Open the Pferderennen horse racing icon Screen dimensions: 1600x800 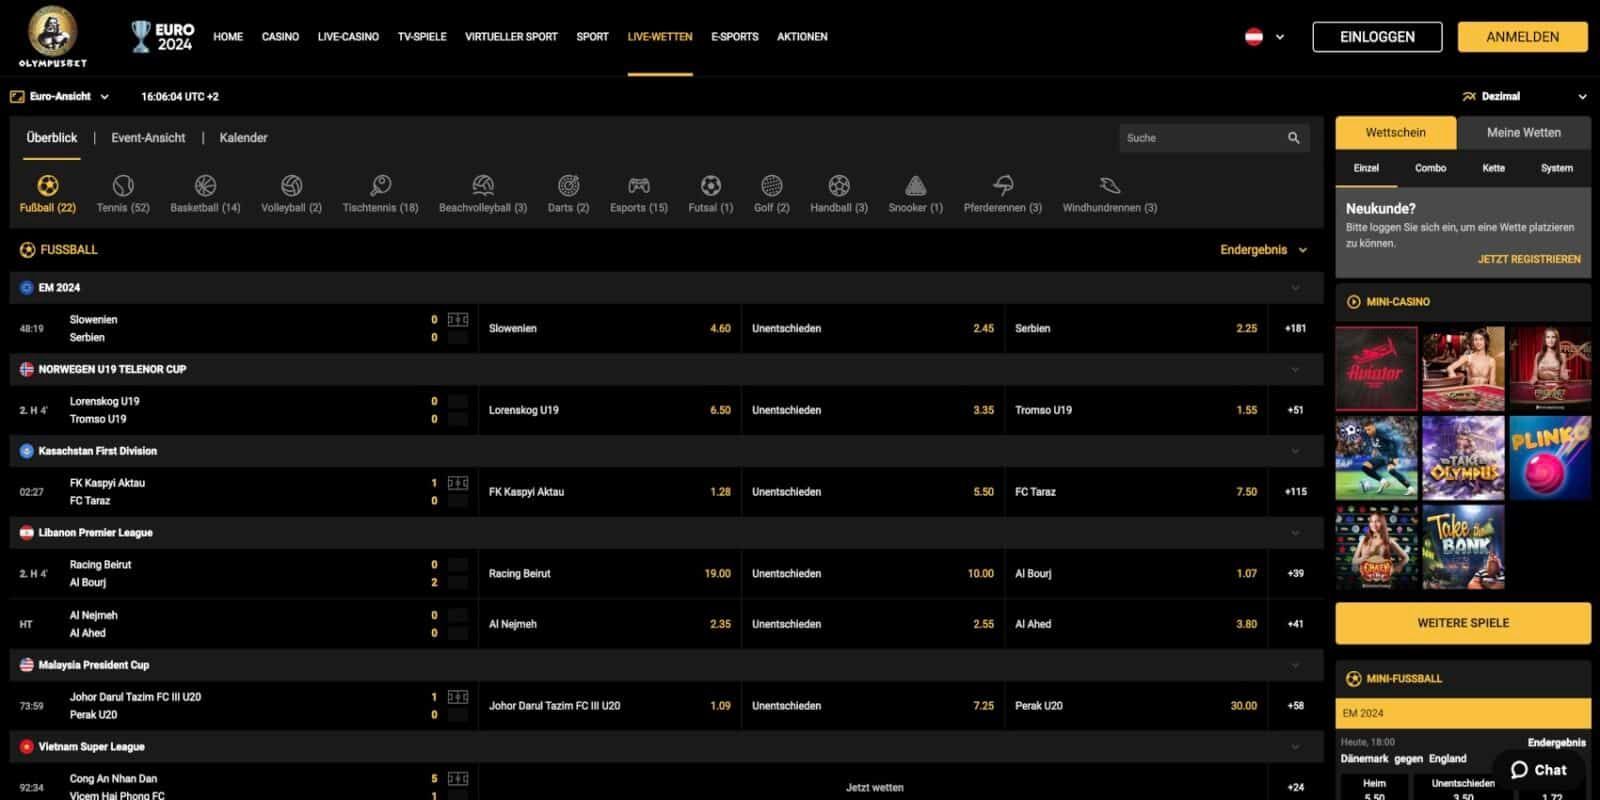click(1002, 186)
